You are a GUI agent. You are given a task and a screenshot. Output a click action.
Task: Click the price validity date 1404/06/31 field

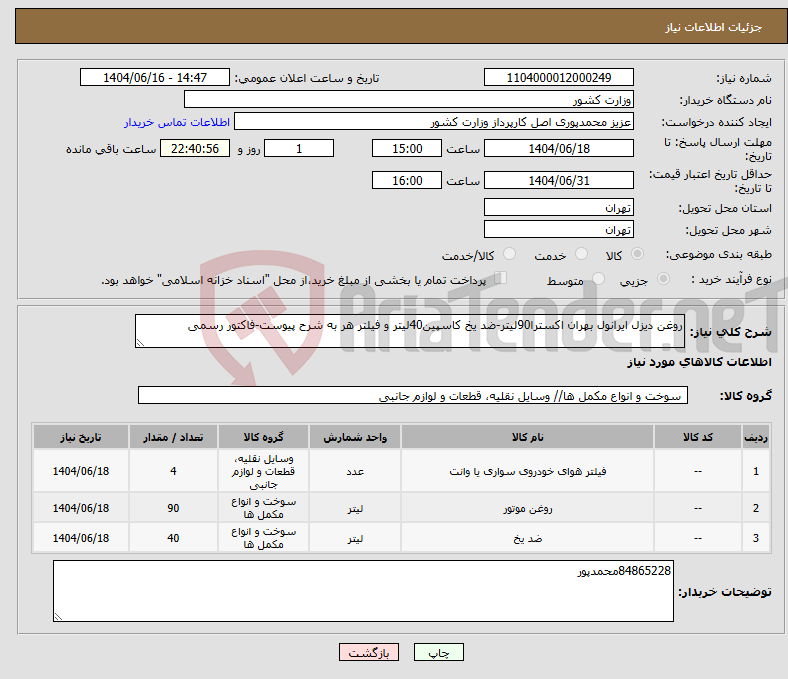tap(558, 181)
